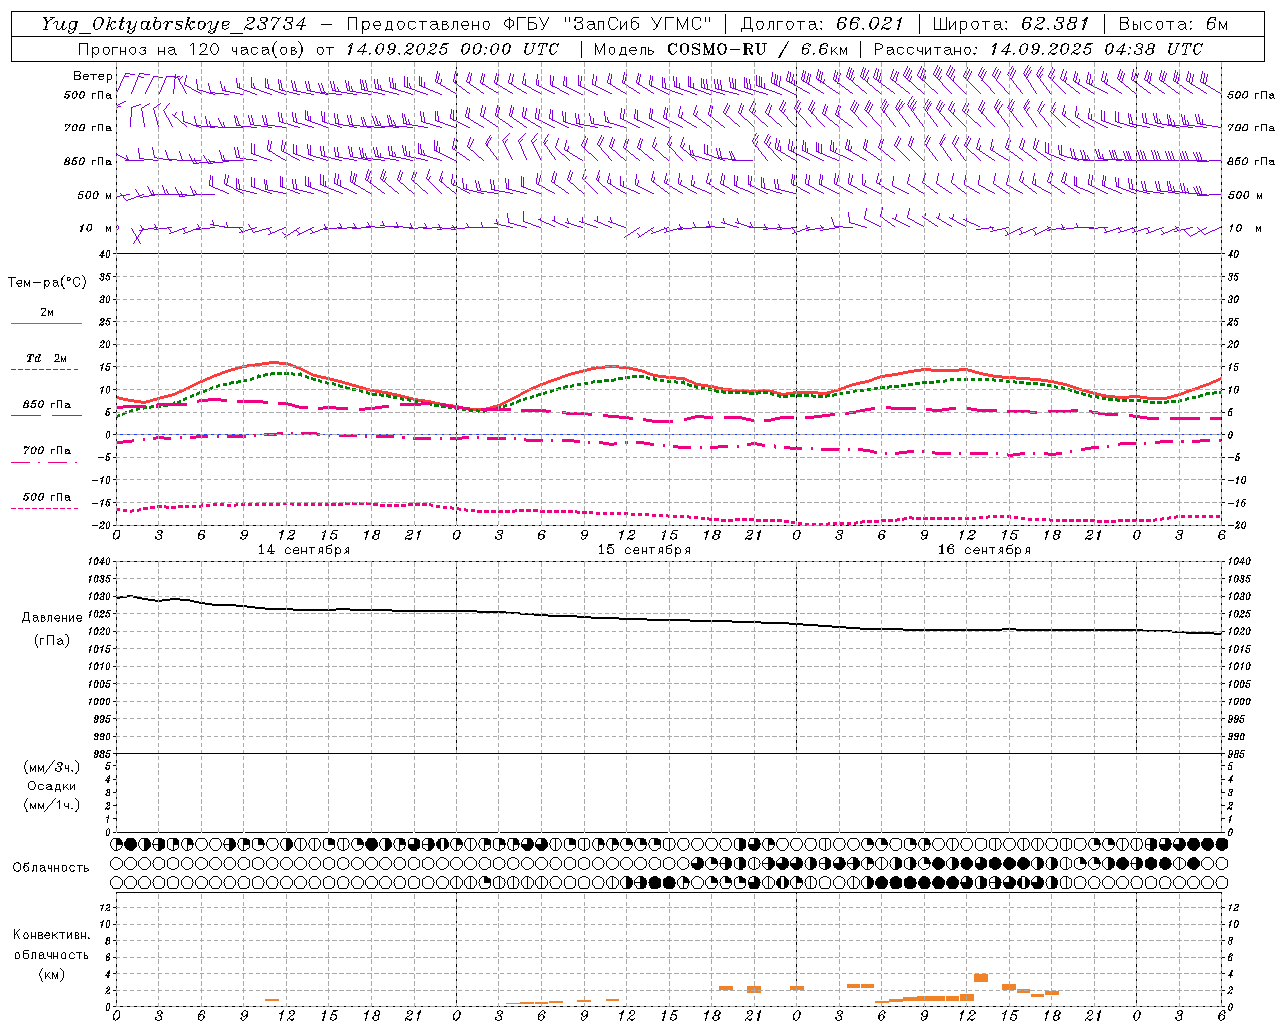Click the Ветер section label
The image size is (1280, 1024).
coord(92,76)
